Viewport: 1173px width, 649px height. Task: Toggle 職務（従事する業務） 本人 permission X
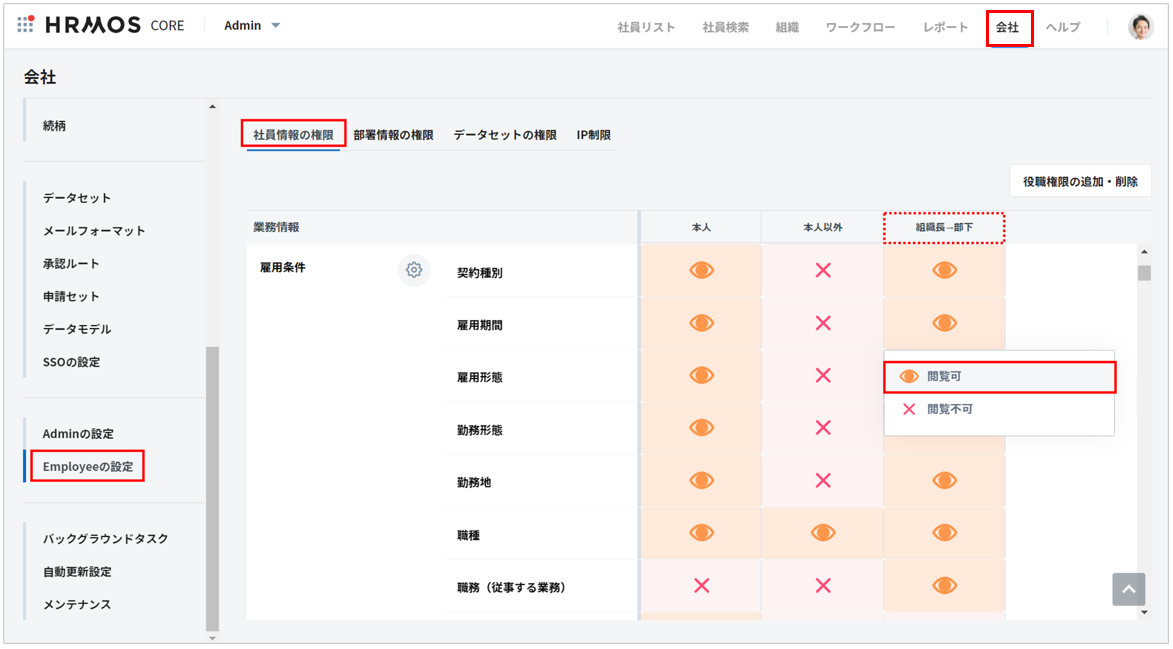pyautogui.click(x=701, y=586)
